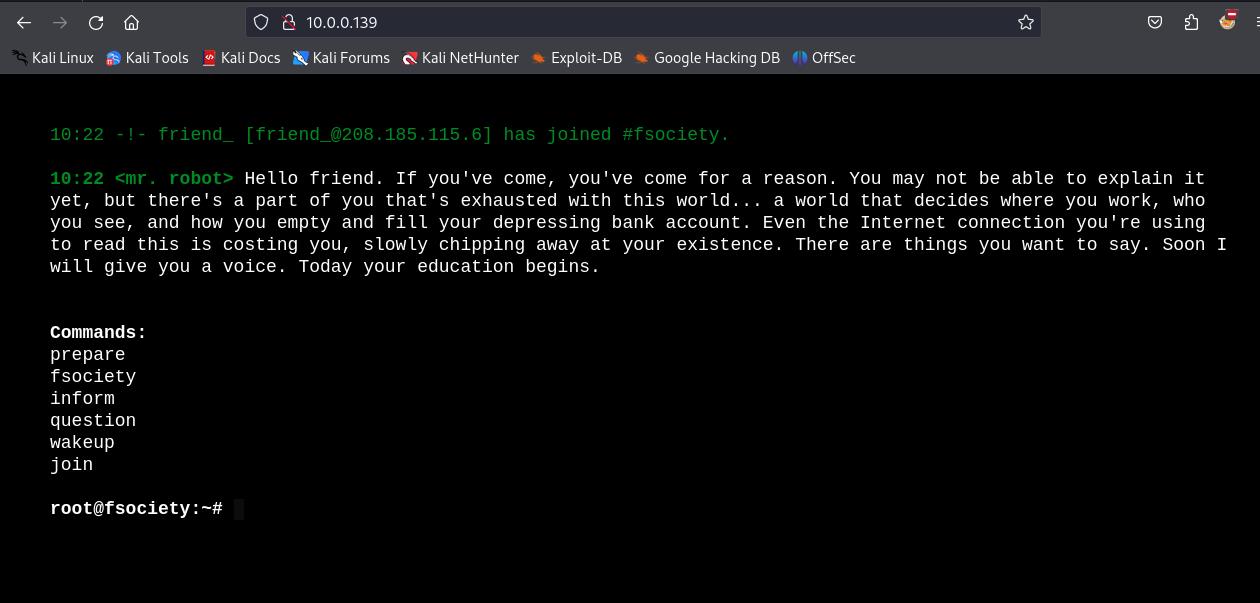This screenshot has width=1260, height=603.
Task: Open the Google Hacking DB bookmark
Action: tap(707, 58)
